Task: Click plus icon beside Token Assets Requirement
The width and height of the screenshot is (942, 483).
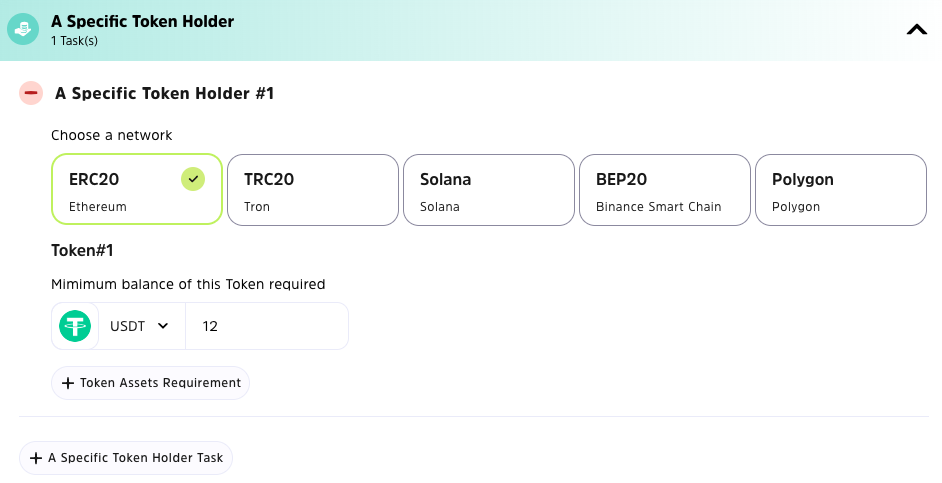Action: tap(68, 383)
